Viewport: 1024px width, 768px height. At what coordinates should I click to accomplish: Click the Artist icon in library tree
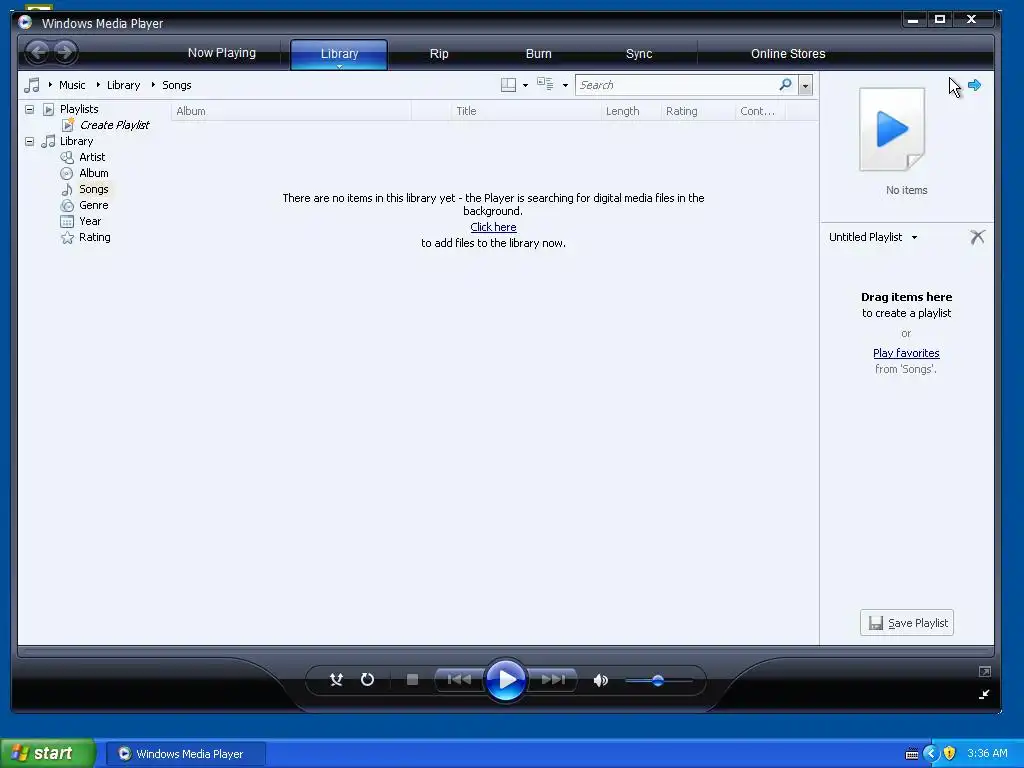(67, 157)
